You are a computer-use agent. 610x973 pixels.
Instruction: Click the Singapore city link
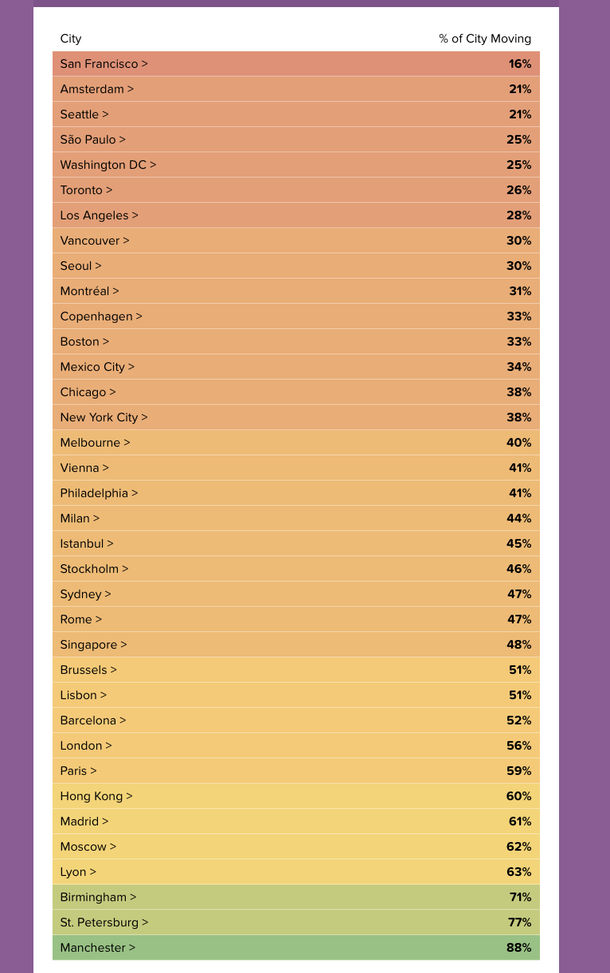click(93, 645)
